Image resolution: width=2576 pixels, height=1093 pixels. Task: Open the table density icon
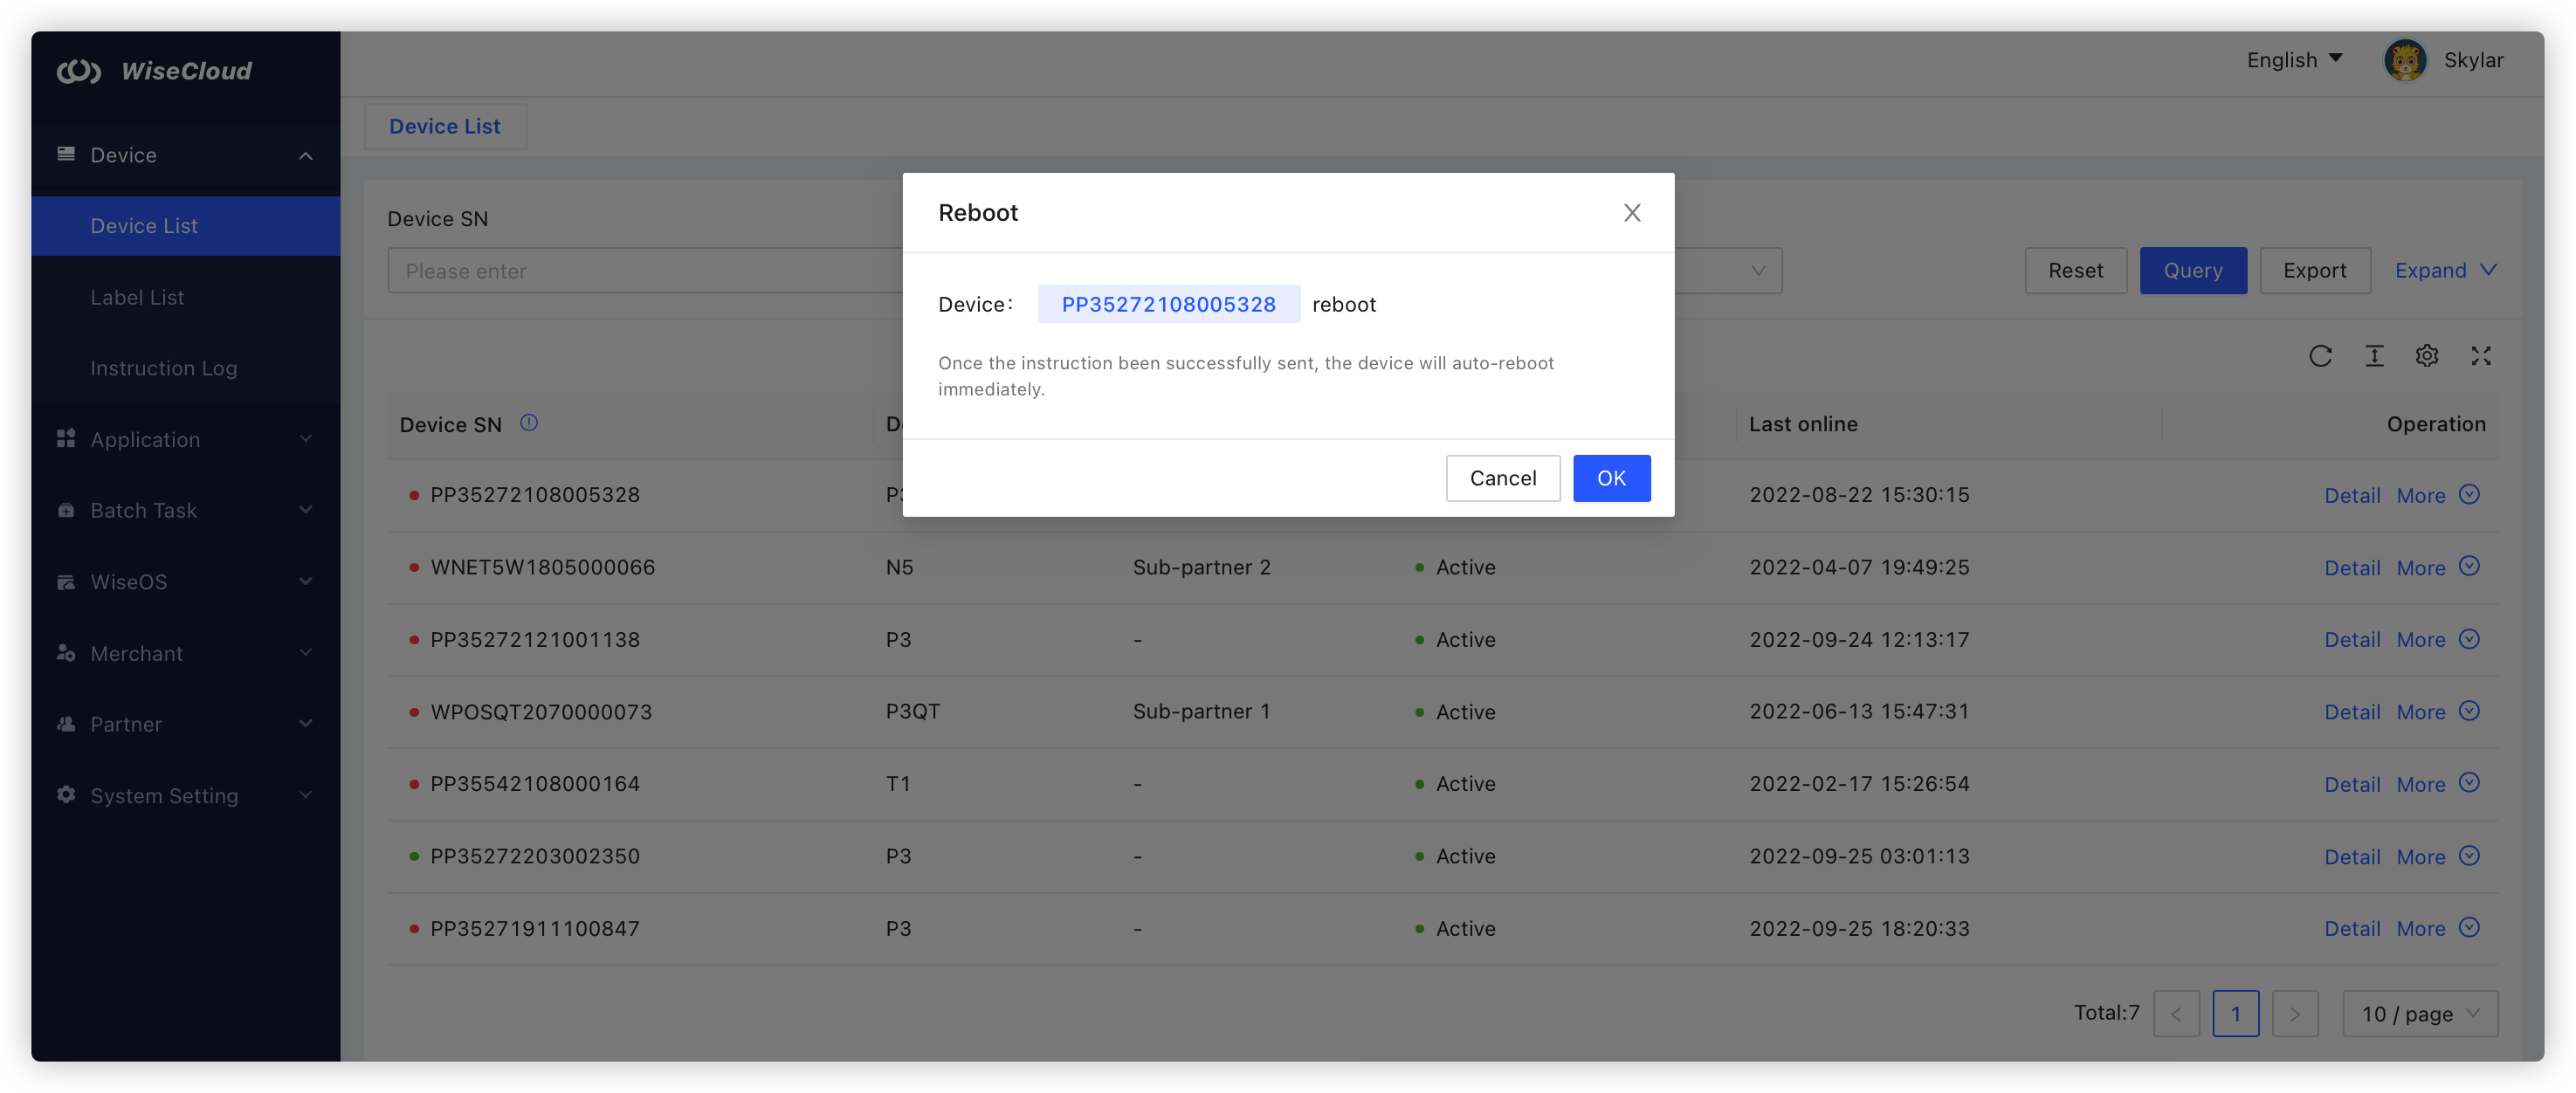coord(2374,356)
